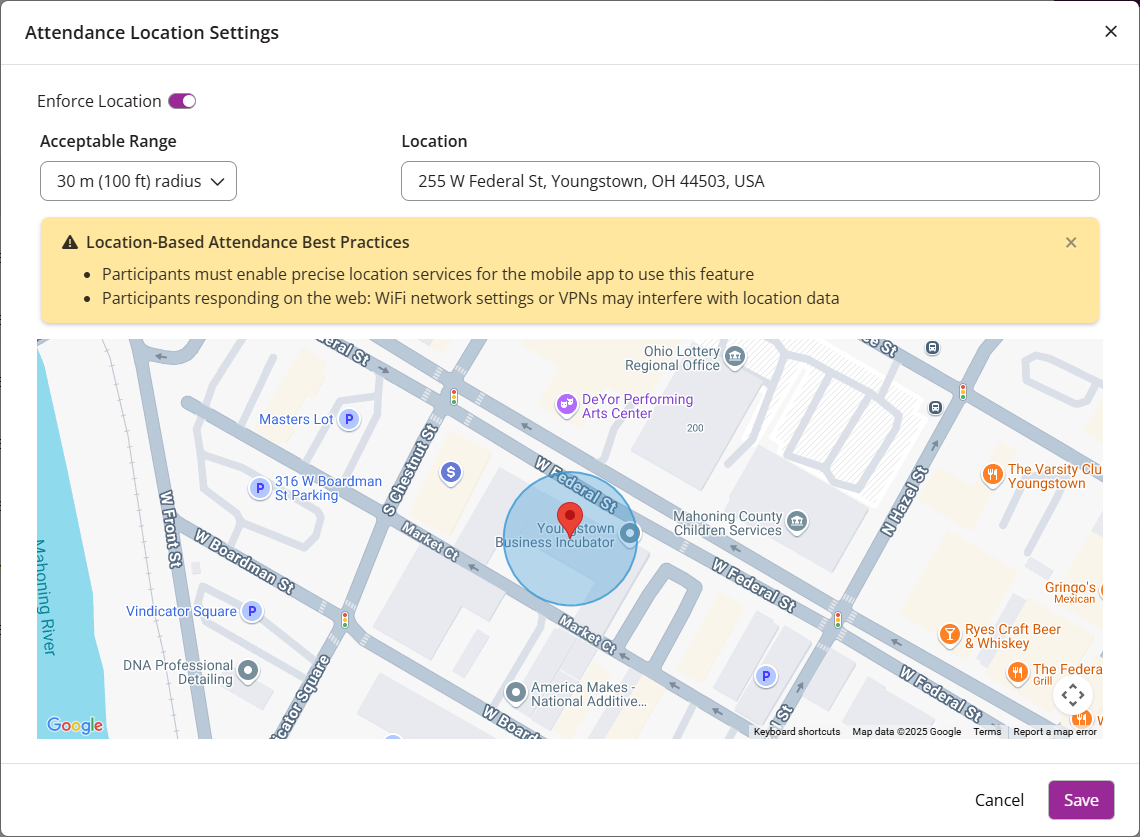This screenshot has height=837, width=1140.
Task: Click the DeYor Performing Arts Center icon
Action: (x=566, y=404)
